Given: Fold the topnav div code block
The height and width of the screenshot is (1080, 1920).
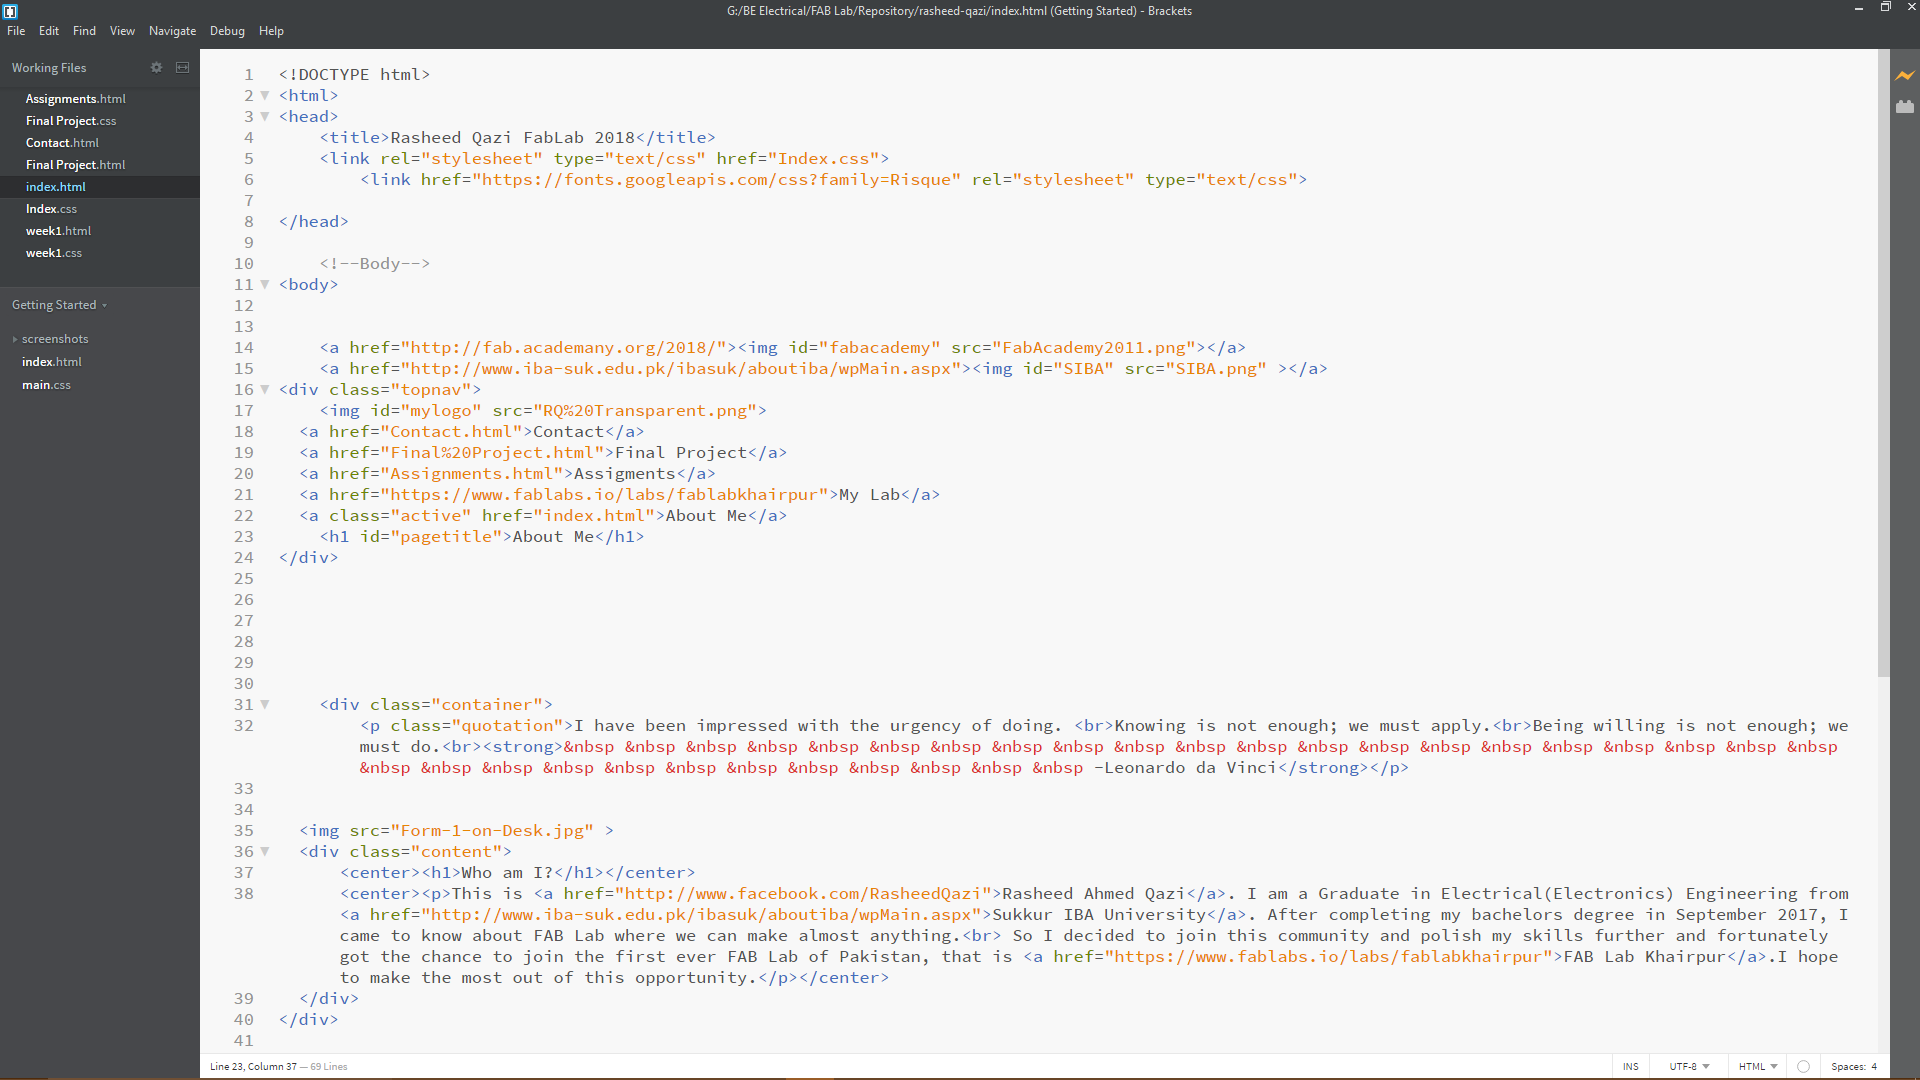Looking at the screenshot, I should 265,390.
